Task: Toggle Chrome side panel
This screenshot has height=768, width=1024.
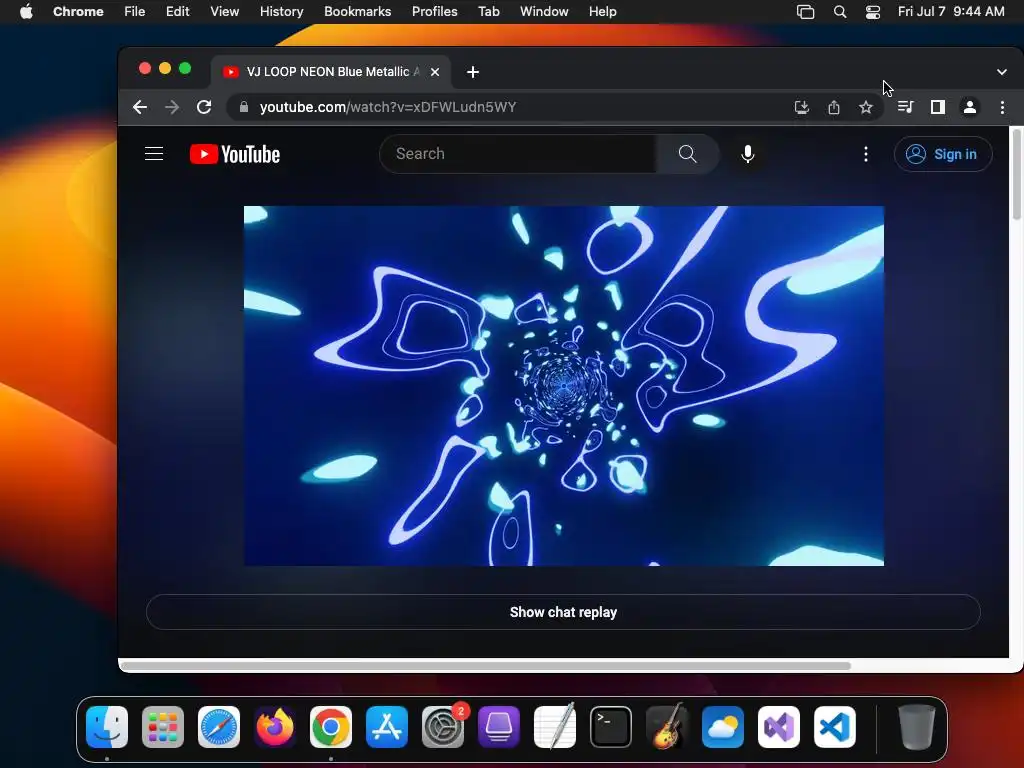Action: 938,107
